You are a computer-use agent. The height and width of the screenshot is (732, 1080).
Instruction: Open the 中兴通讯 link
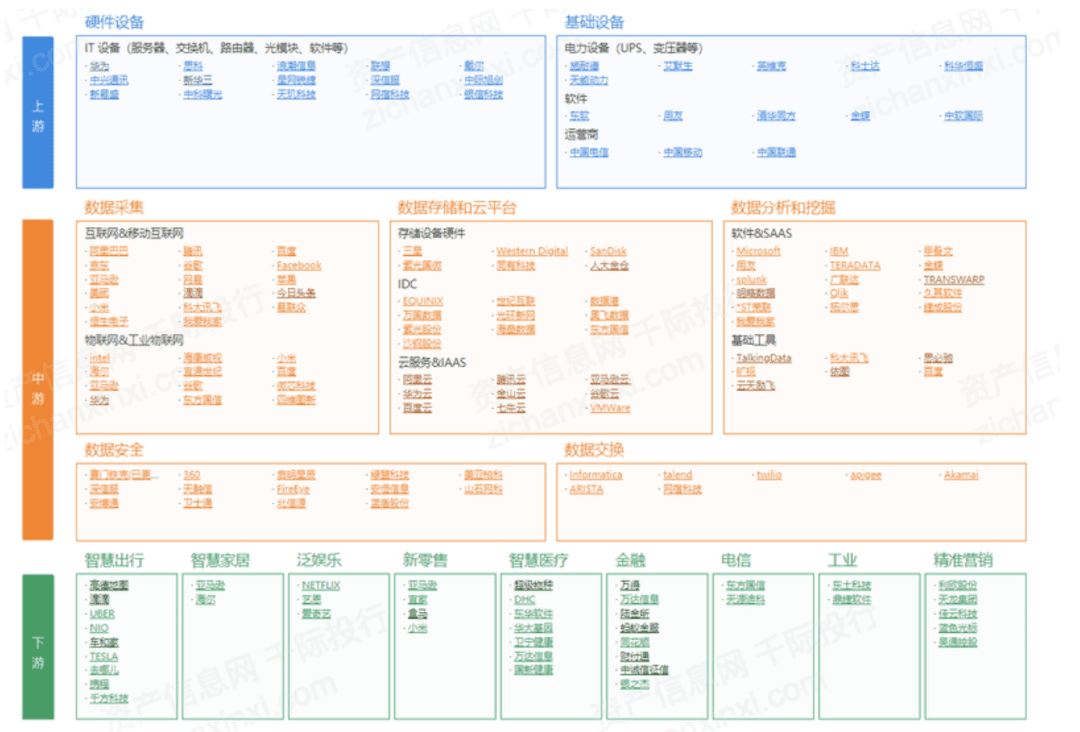[x=108, y=81]
